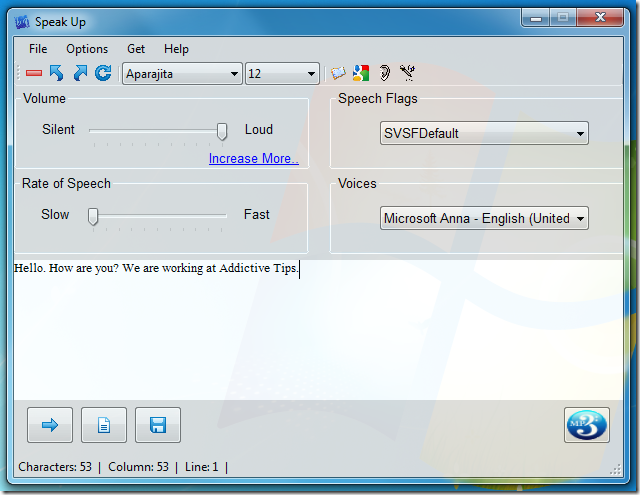
Task: Click the 'Slow' rate label
Action: click(x=55, y=215)
